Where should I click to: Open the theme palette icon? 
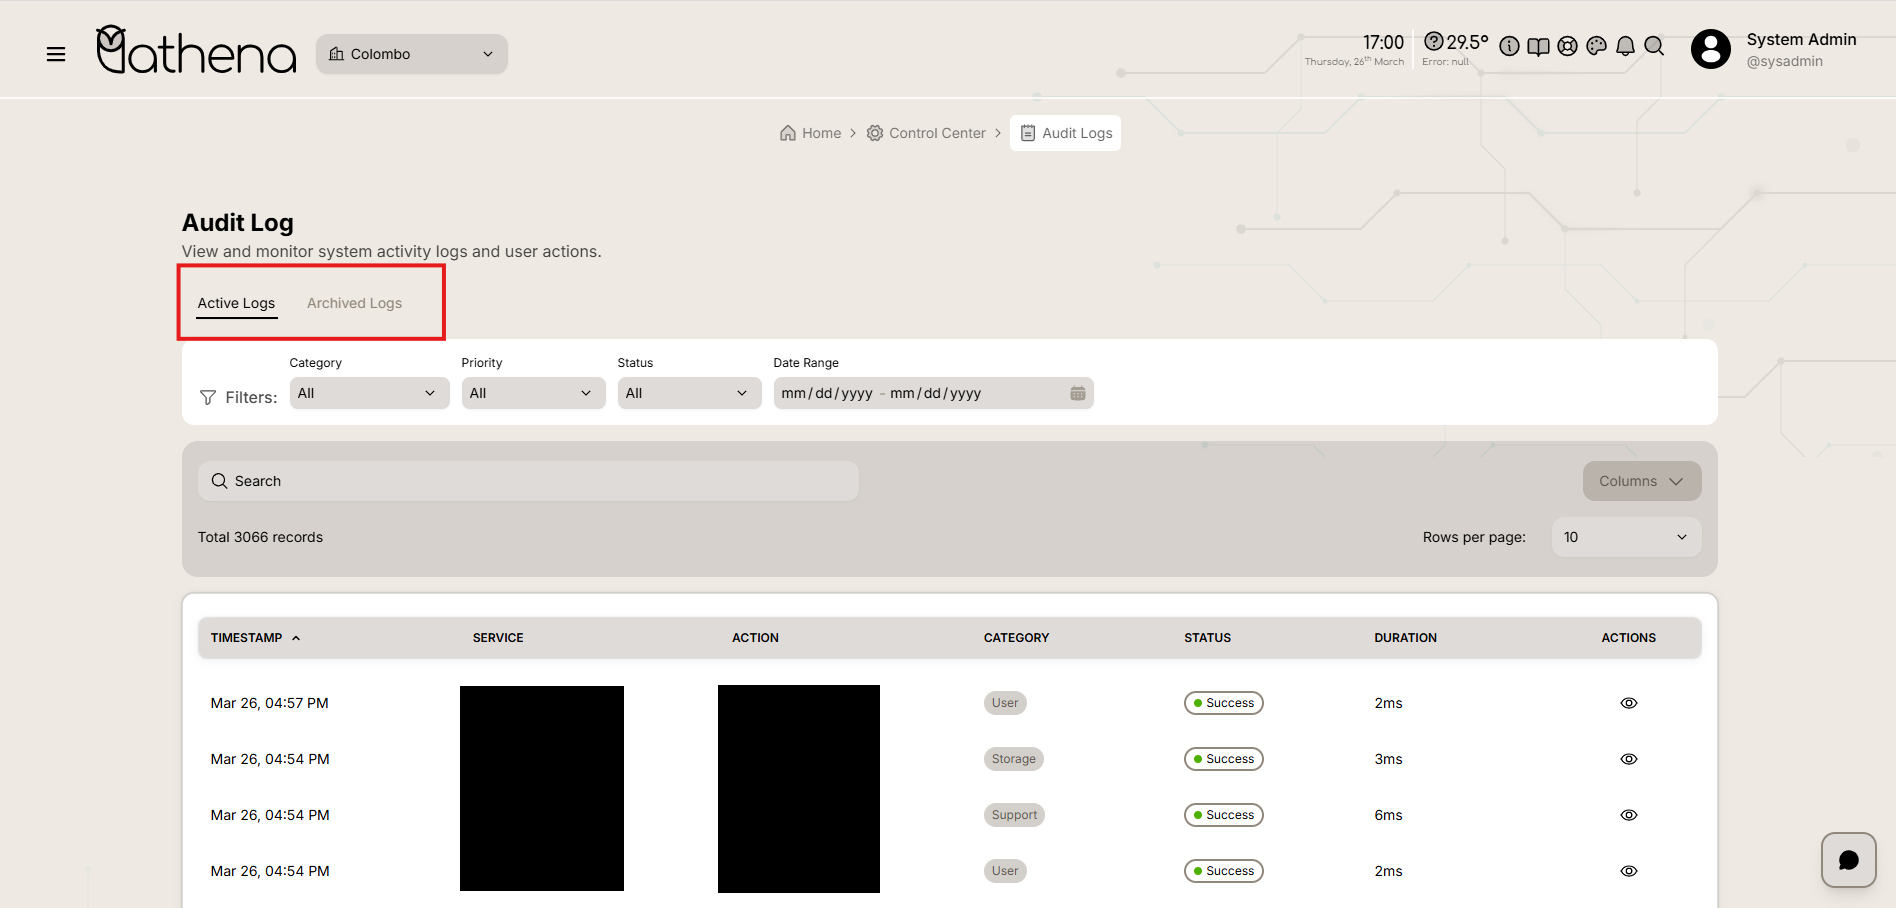1596,46
